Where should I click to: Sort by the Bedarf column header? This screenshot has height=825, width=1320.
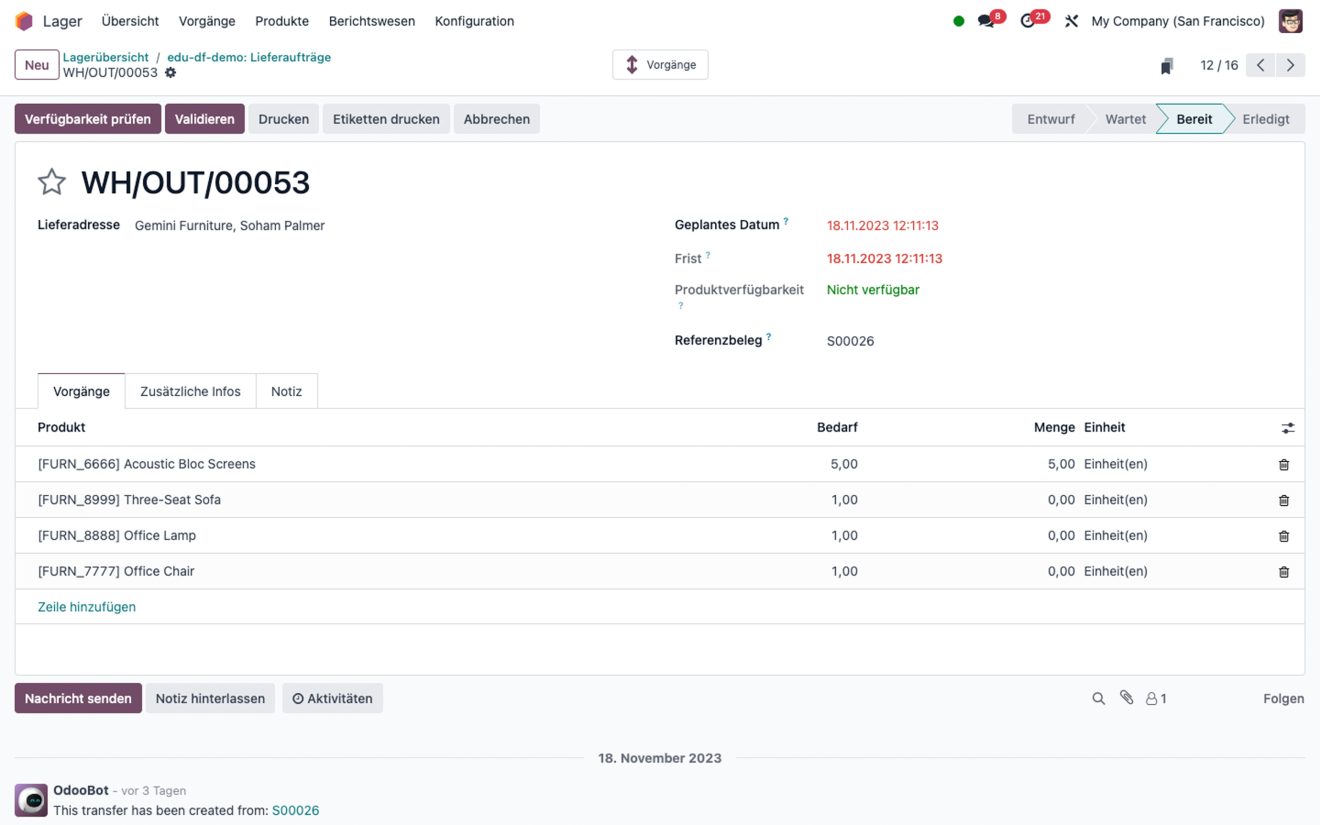coord(837,427)
